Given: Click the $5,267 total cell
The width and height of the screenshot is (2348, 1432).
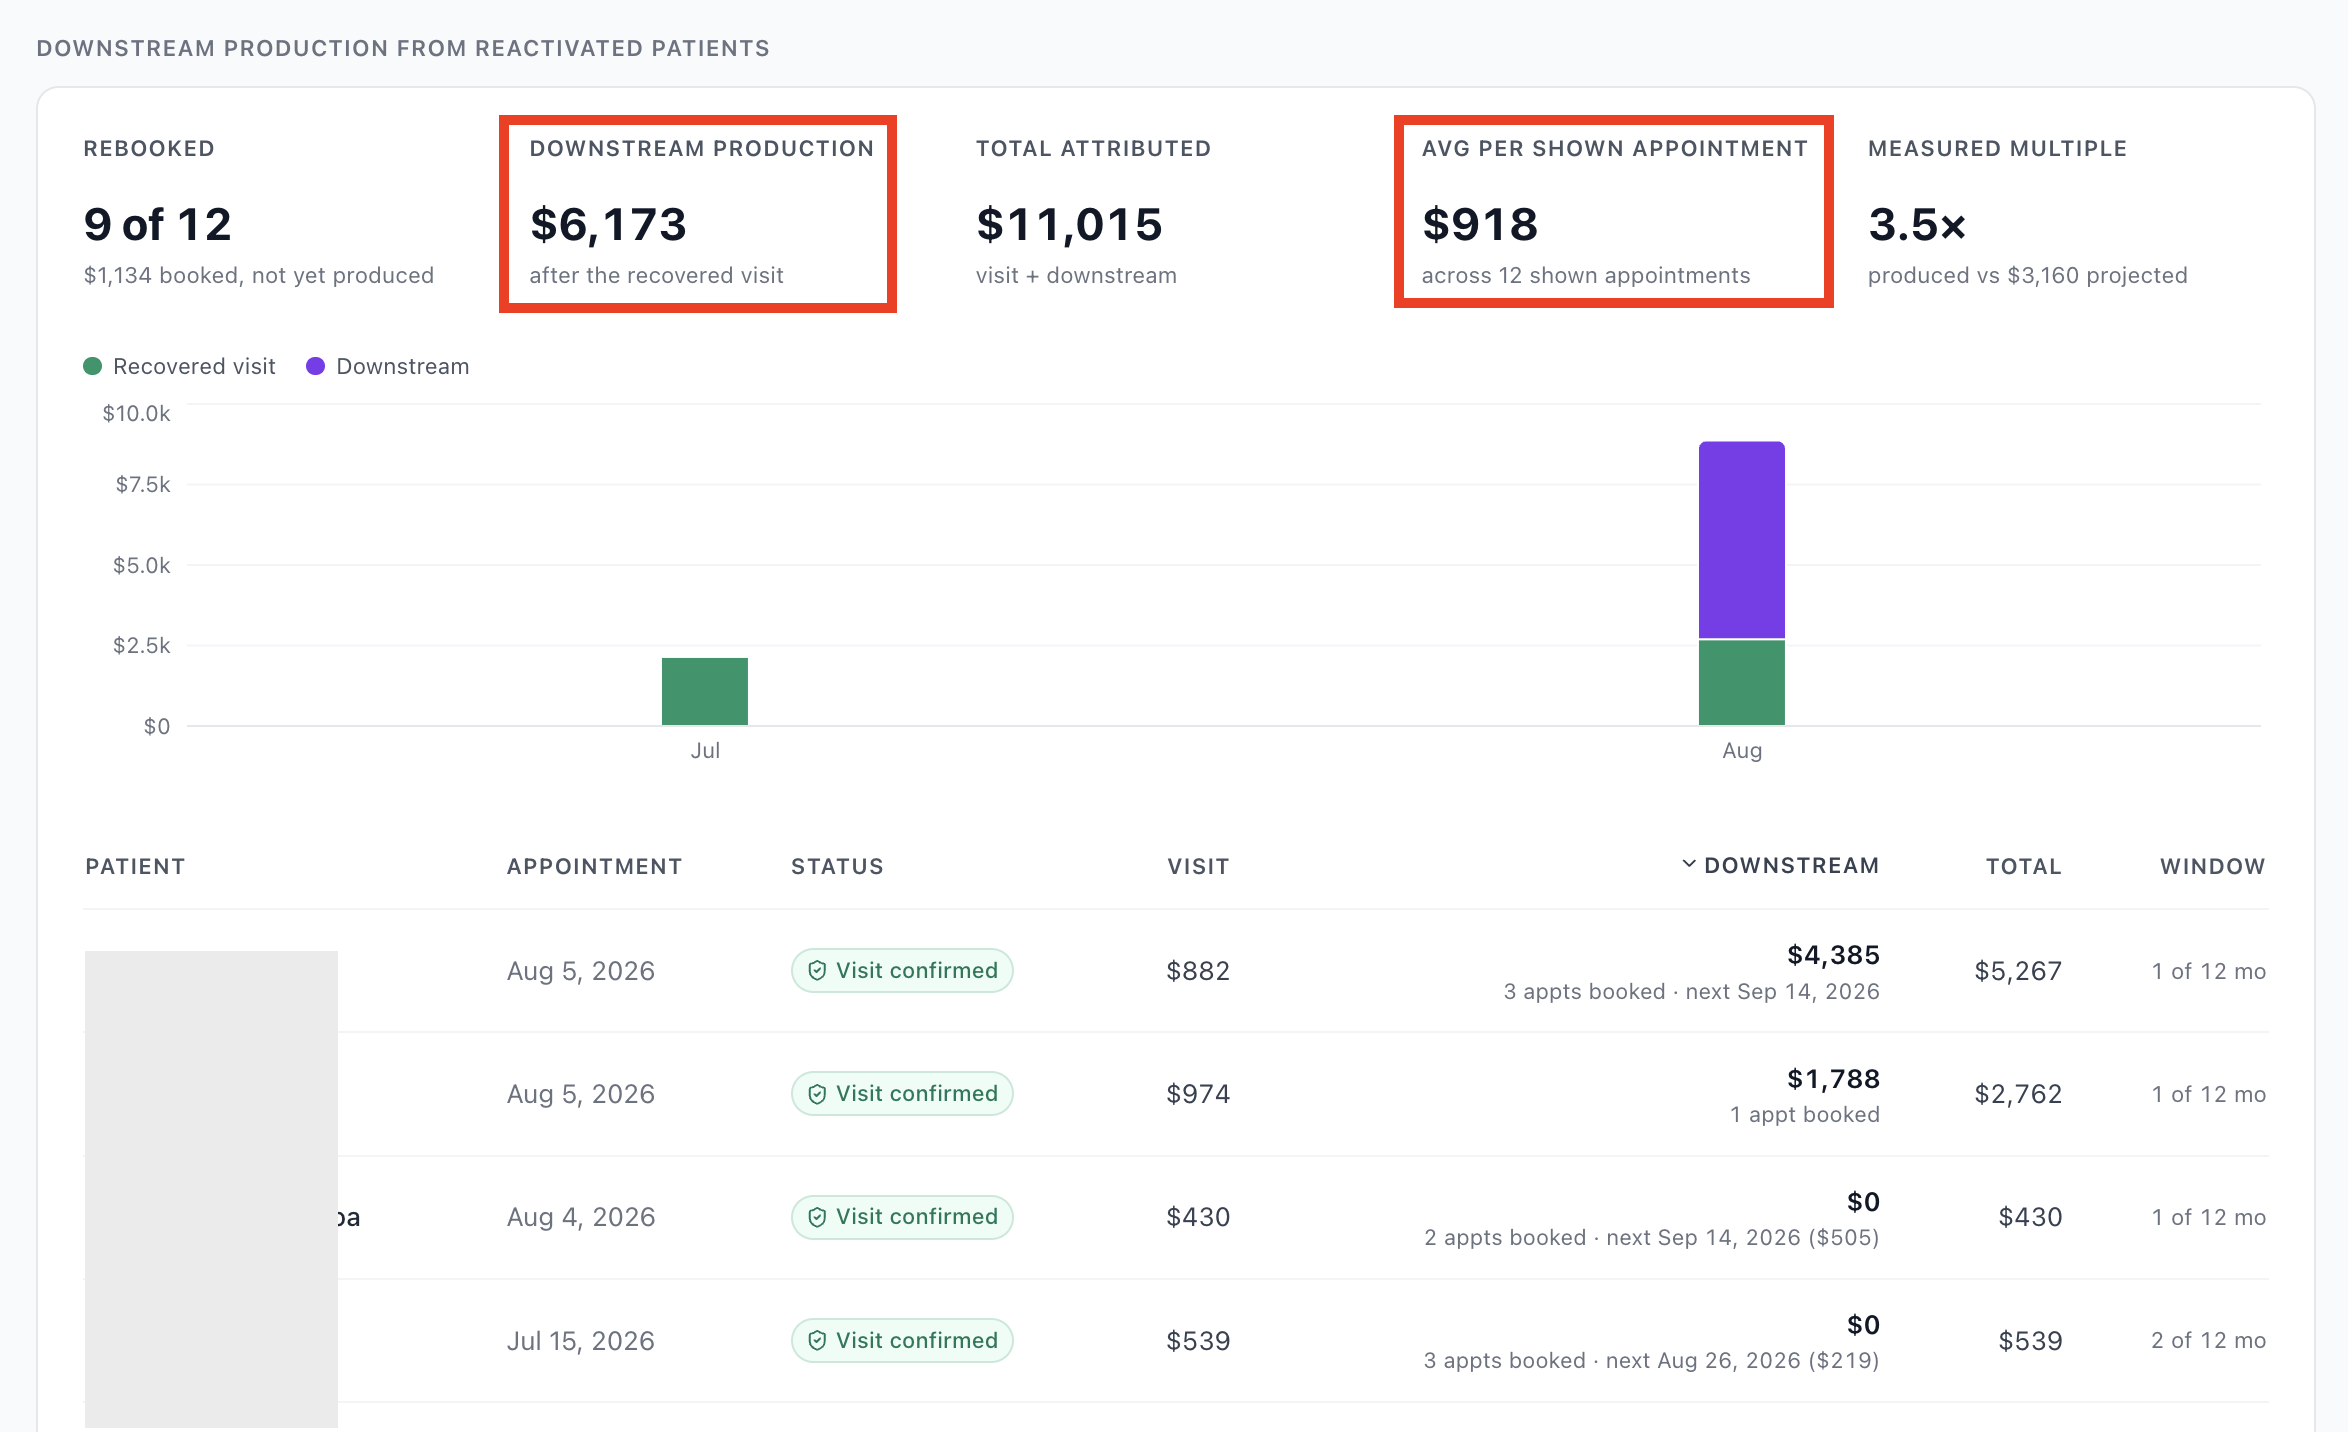Looking at the screenshot, I should (x=2017, y=971).
